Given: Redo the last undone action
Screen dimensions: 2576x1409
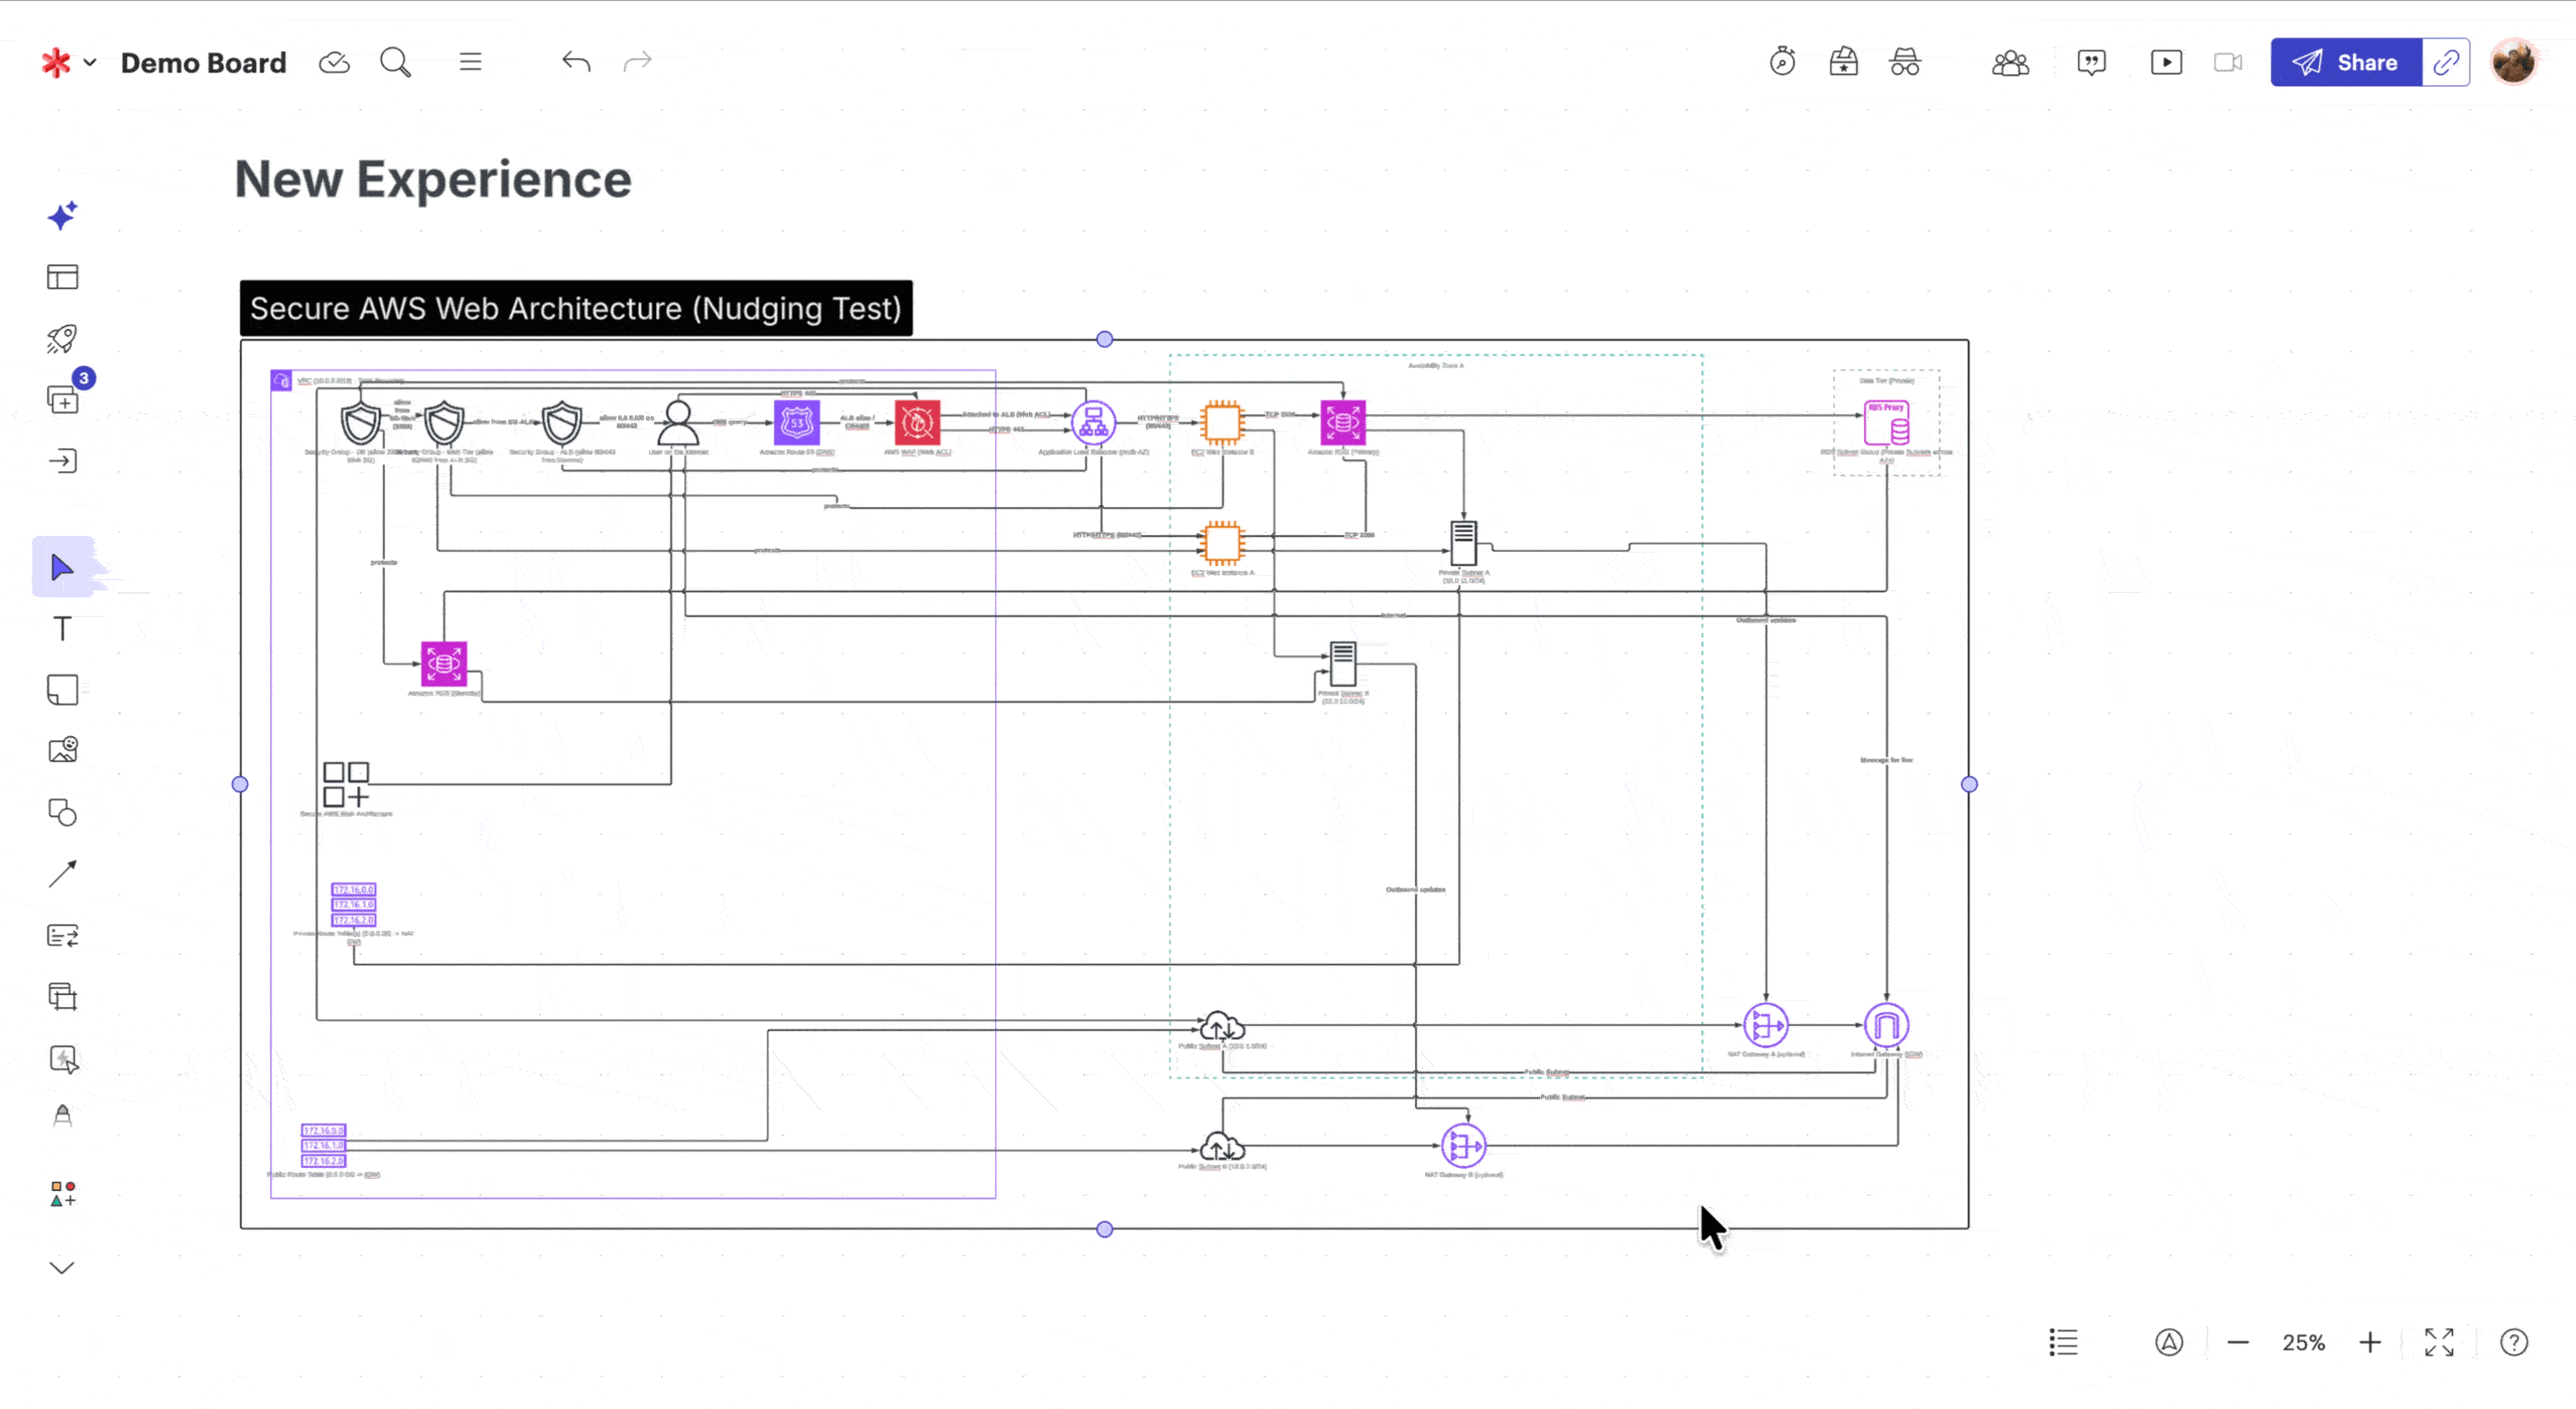Looking at the screenshot, I should tap(637, 62).
